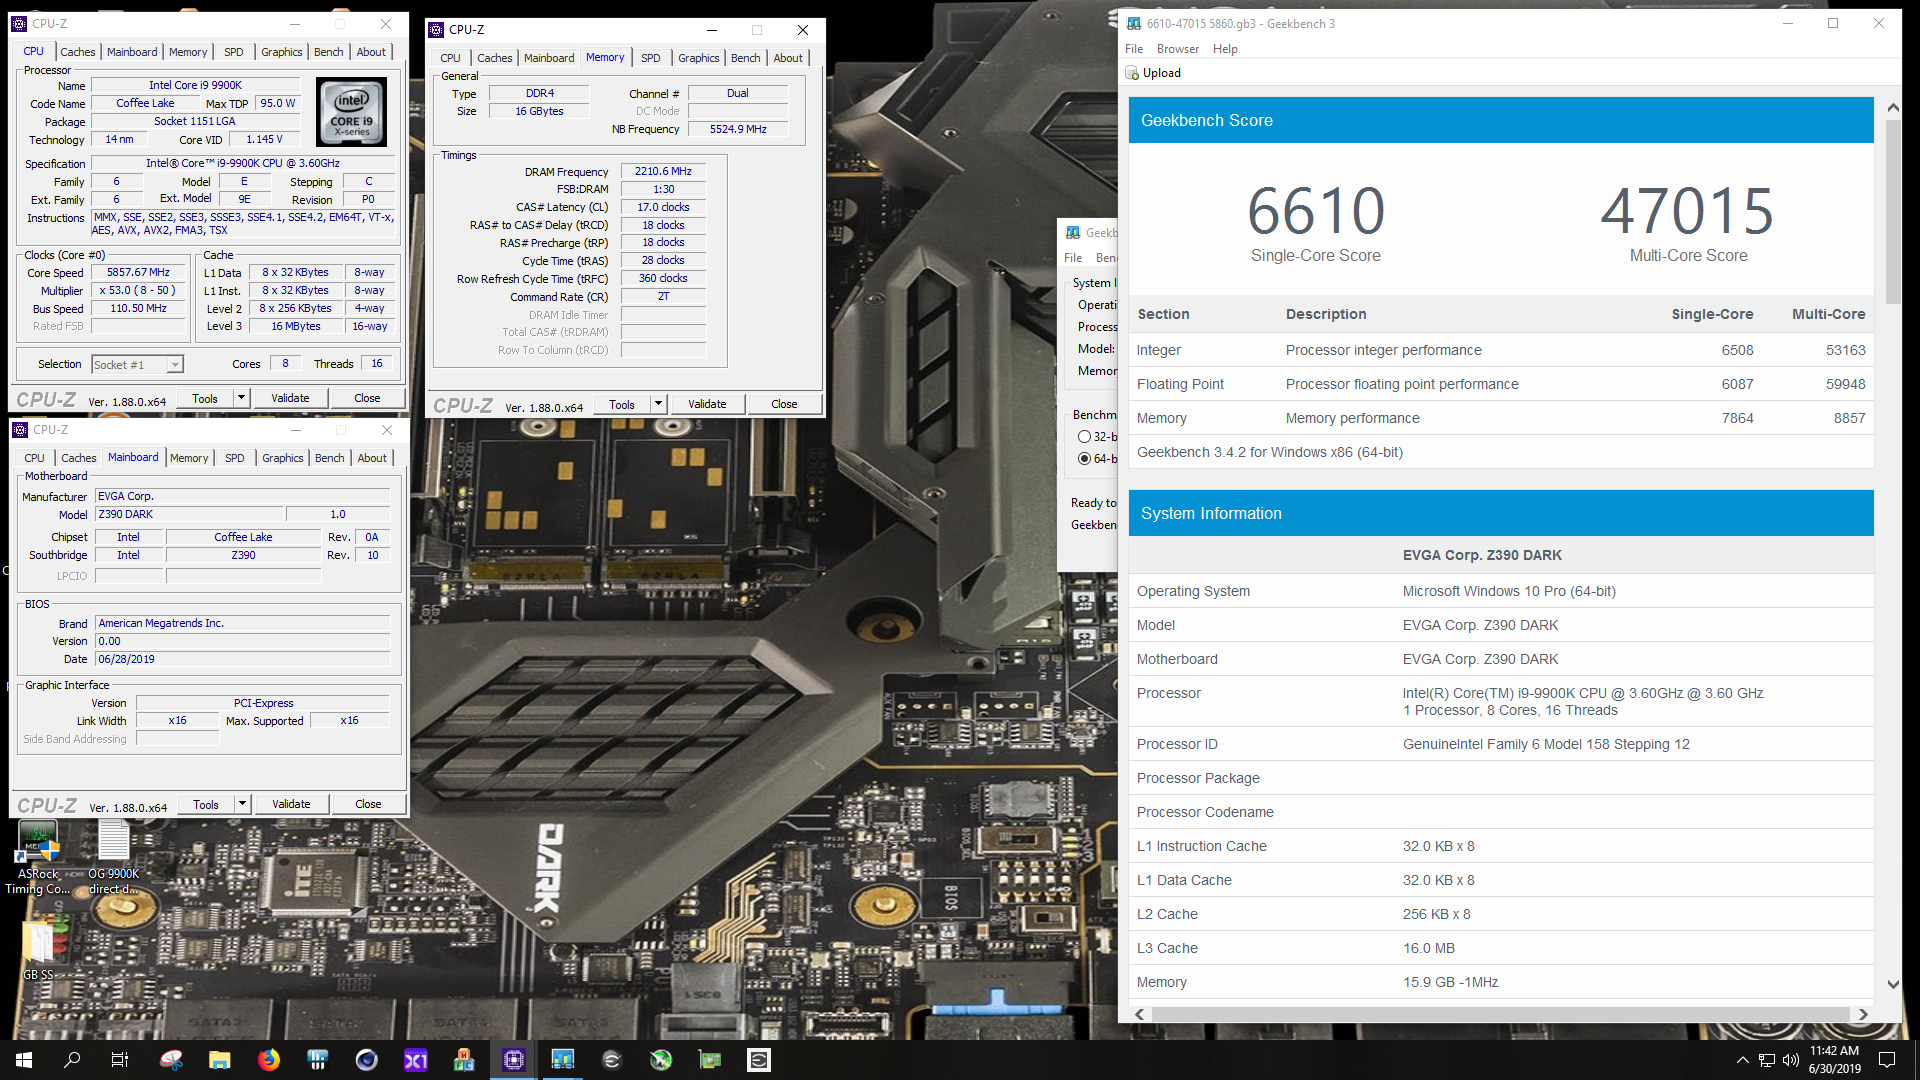Viewport: 1920px width, 1080px height.
Task: Click the network tray icon
Action: click(x=1767, y=1060)
